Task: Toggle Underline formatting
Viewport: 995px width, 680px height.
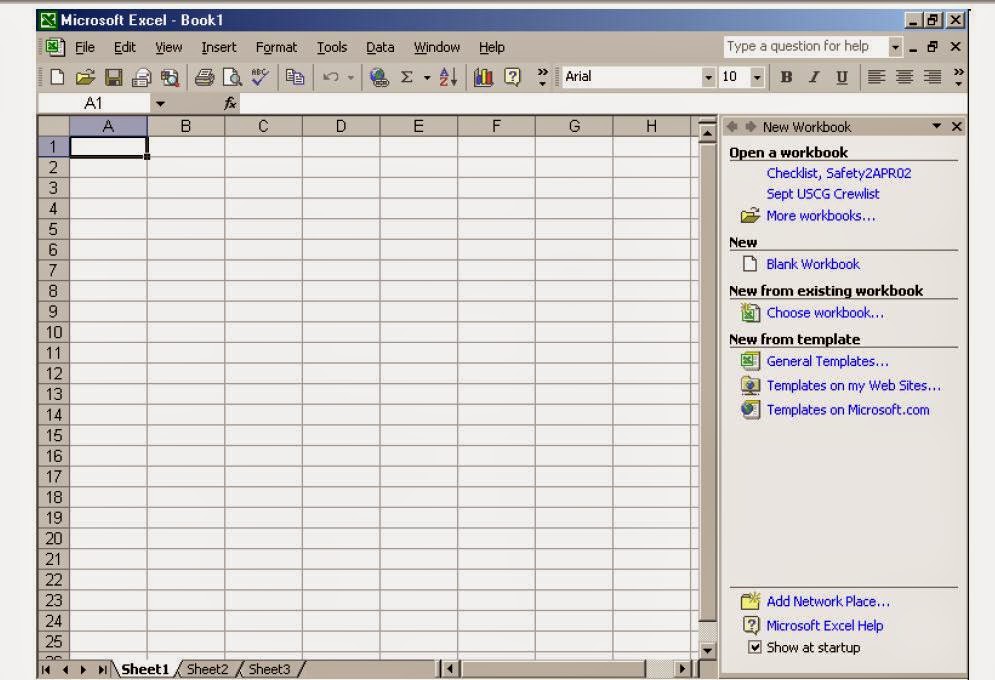Action: [x=842, y=77]
